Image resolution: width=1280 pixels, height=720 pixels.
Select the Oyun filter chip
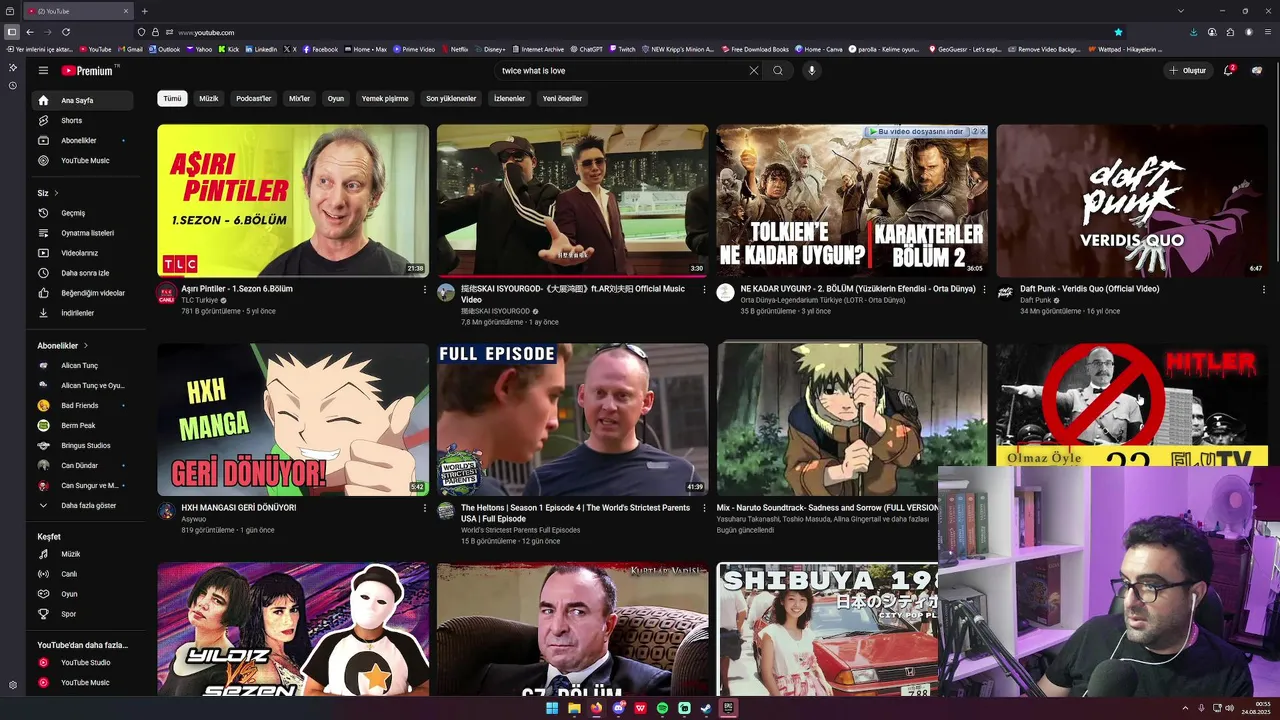(336, 98)
